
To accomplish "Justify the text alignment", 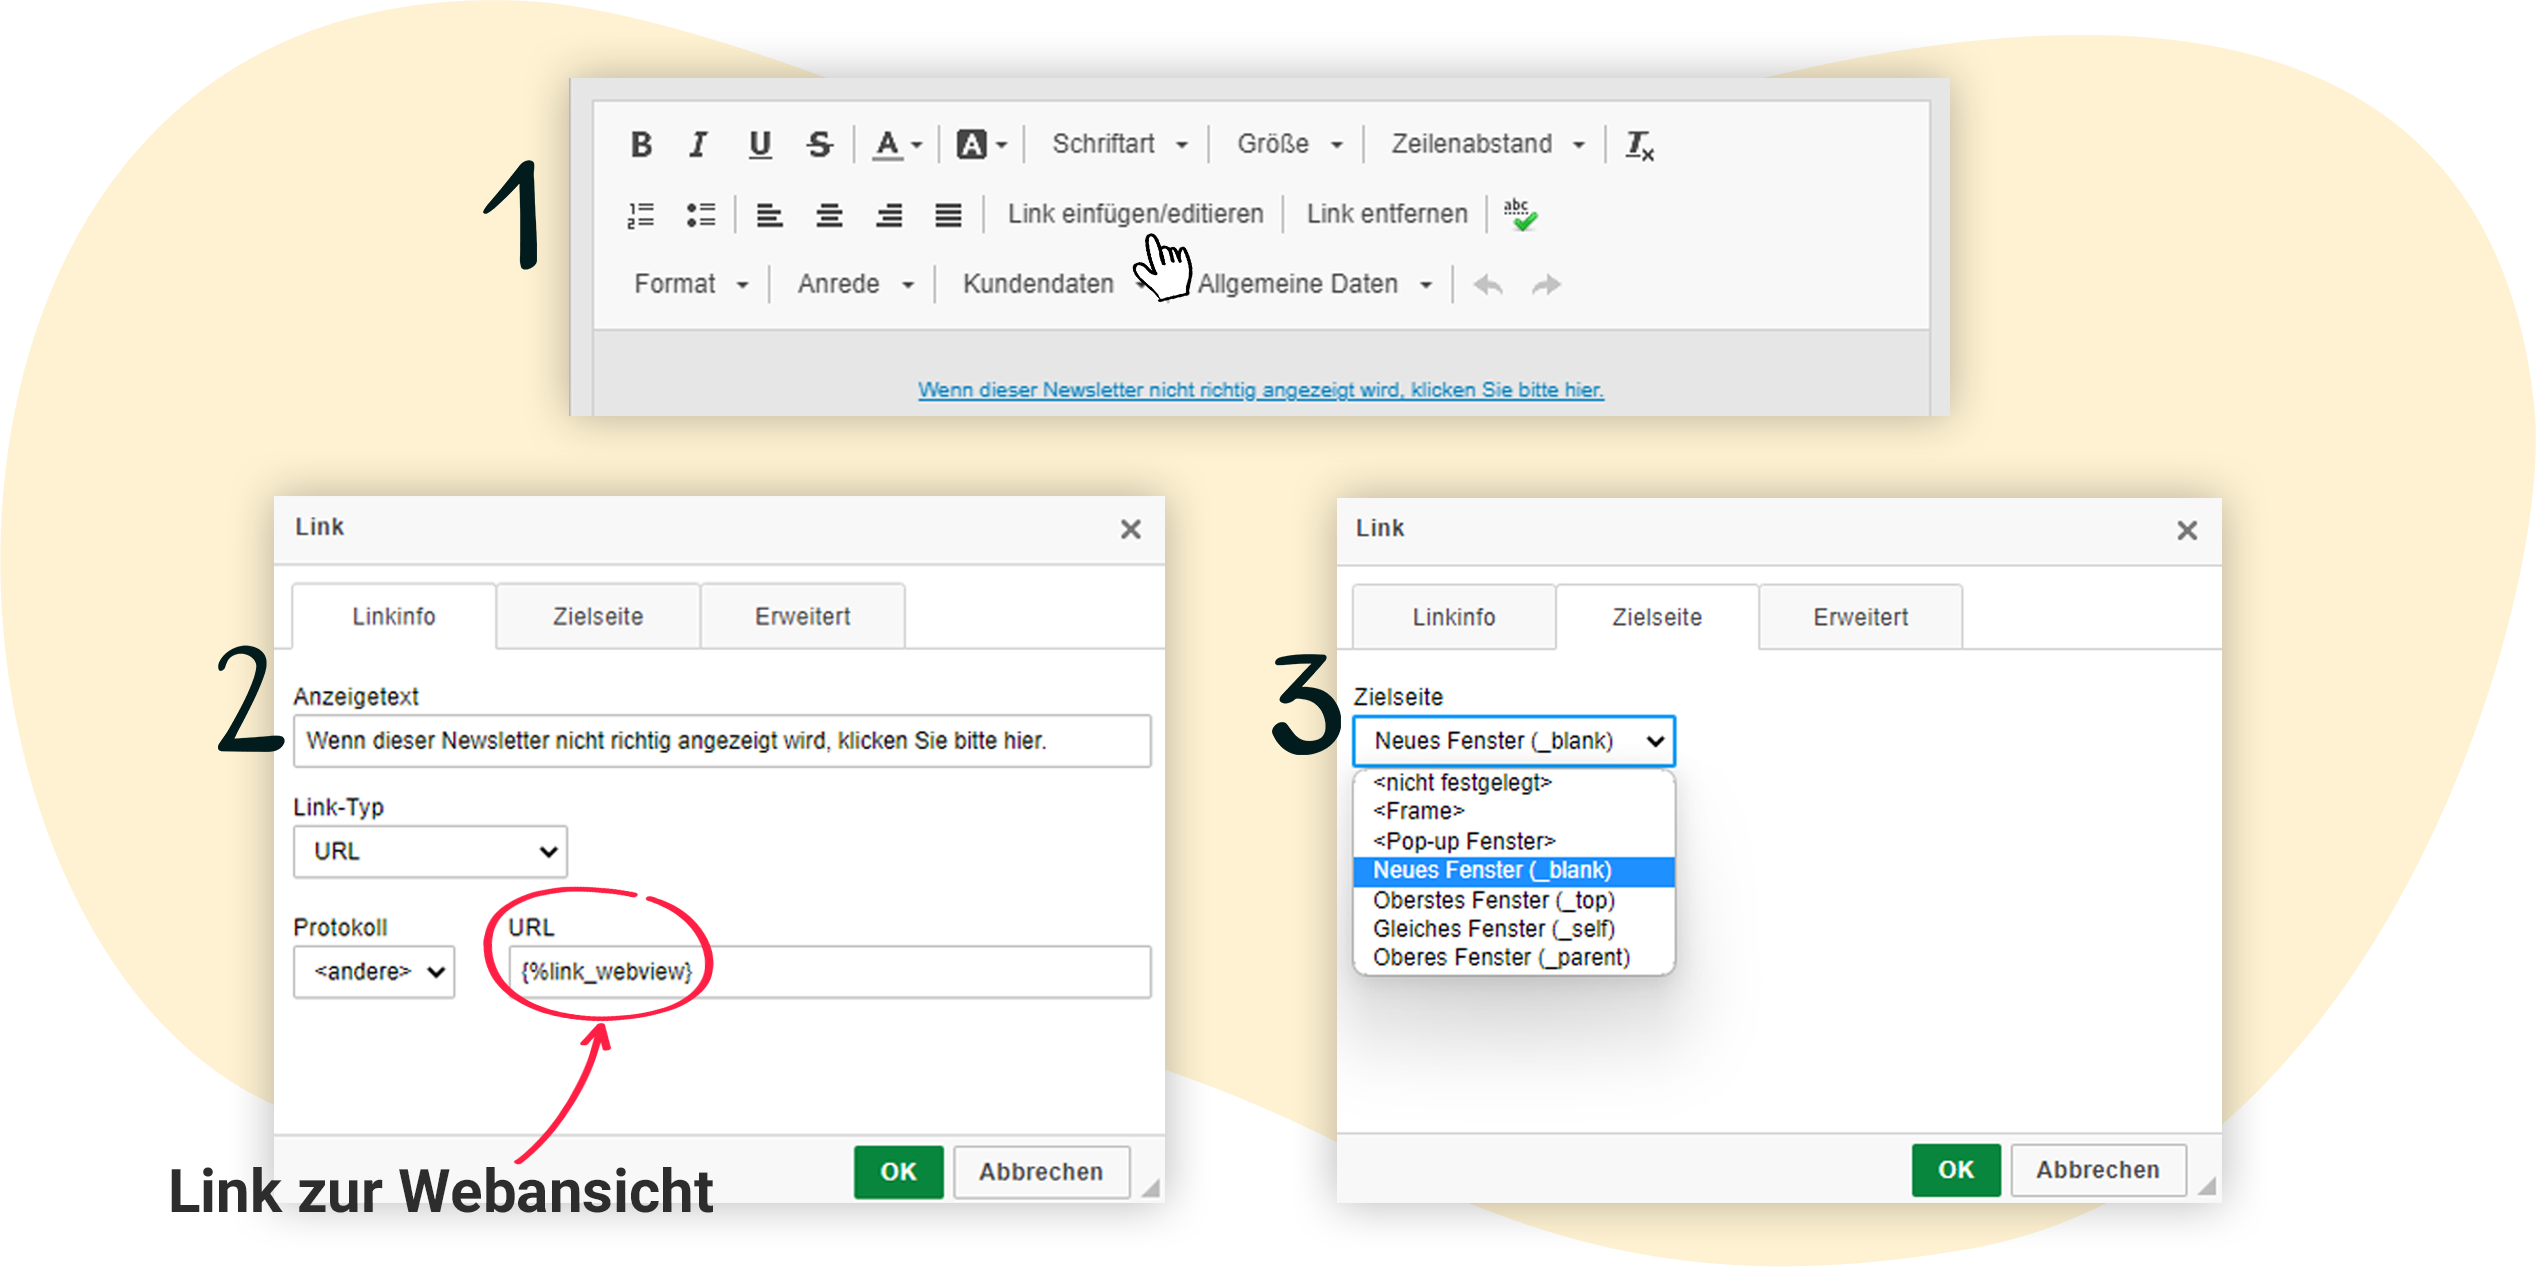I will pyautogui.click(x=947, y=215).
